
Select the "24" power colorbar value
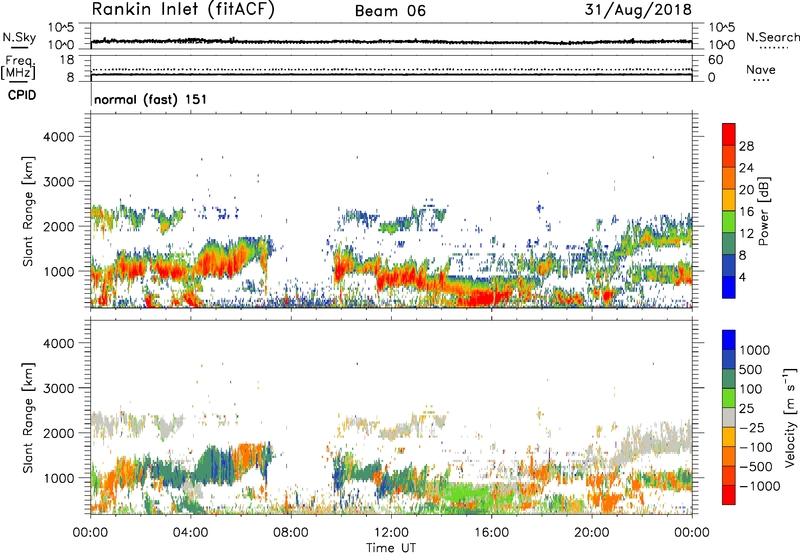tap(746, 168)
